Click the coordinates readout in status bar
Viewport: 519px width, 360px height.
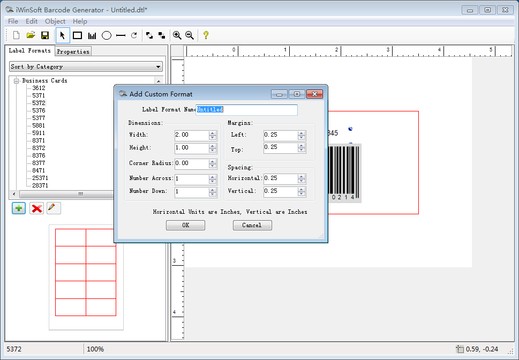[482, 349]
